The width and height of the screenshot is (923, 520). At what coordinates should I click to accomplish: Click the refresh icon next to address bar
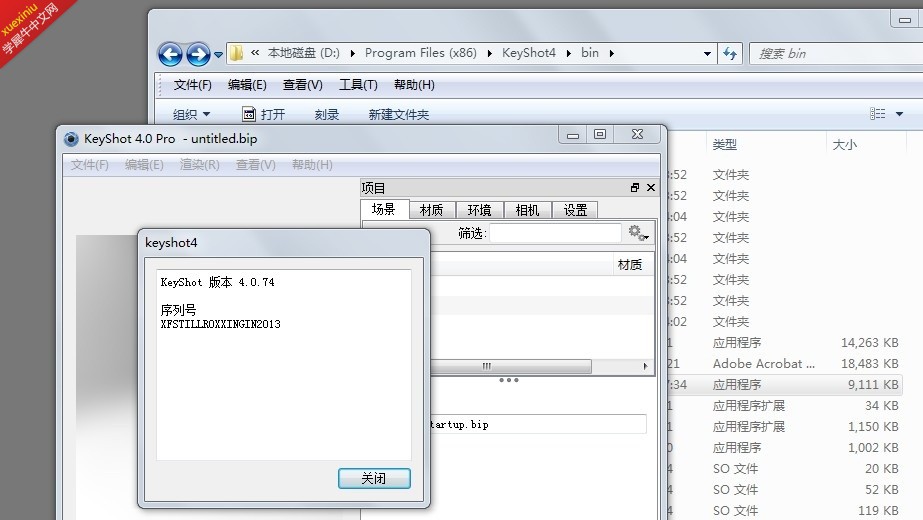730,54
